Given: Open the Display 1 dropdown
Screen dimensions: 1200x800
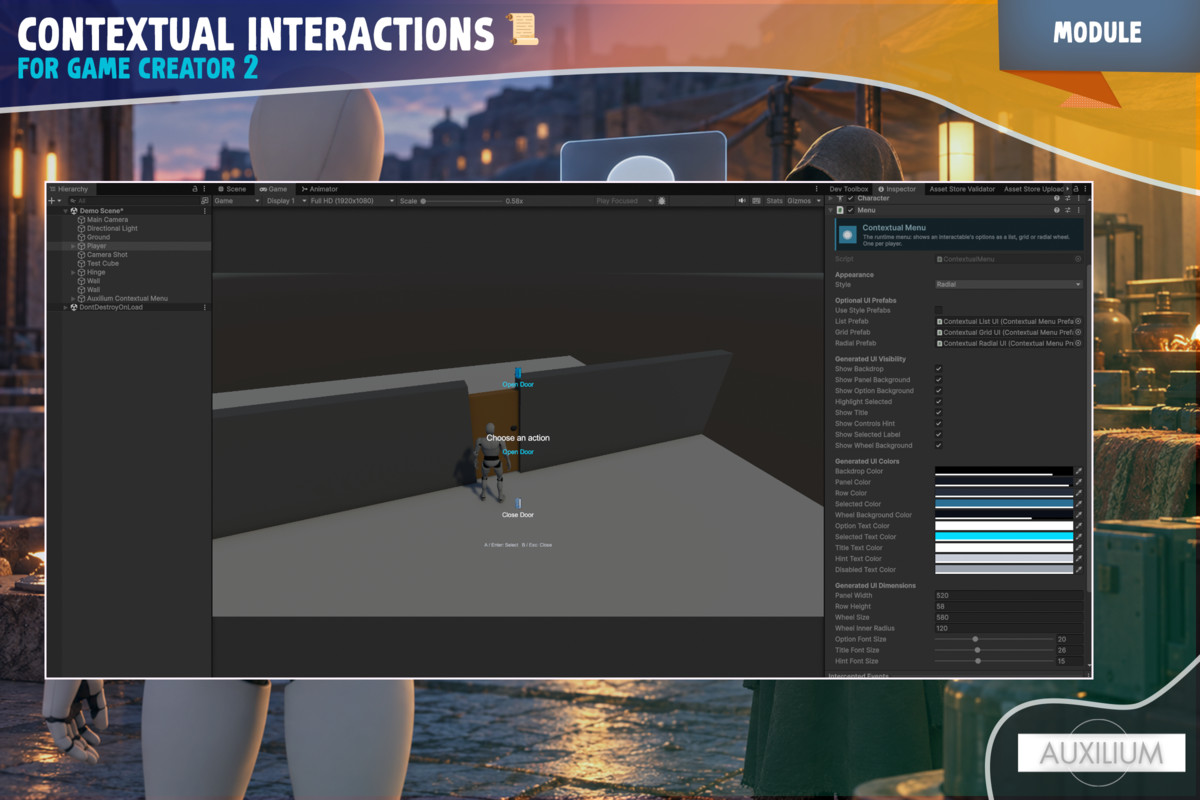Looking at the screenshot, I should coord(284,201).
